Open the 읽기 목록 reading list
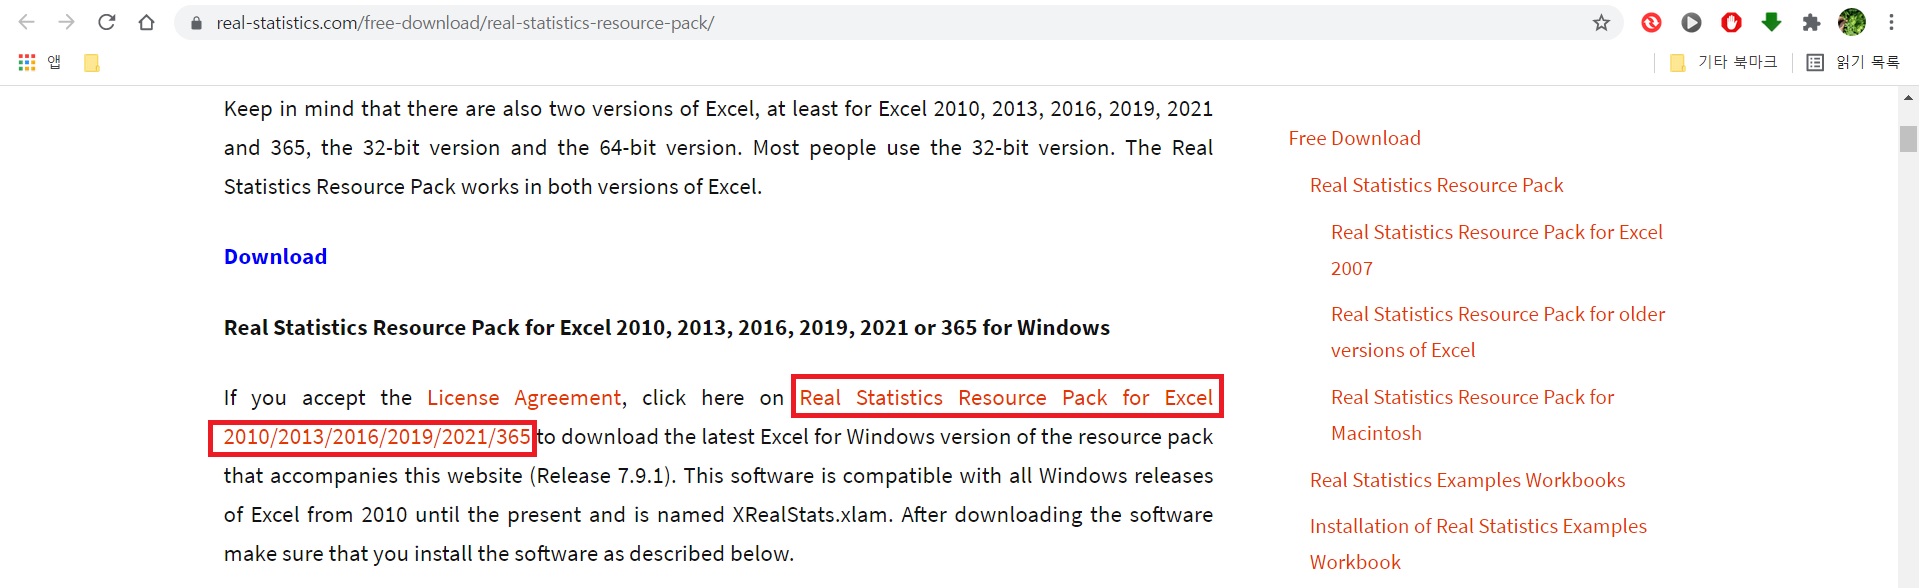 click(x=1853, y=62)
